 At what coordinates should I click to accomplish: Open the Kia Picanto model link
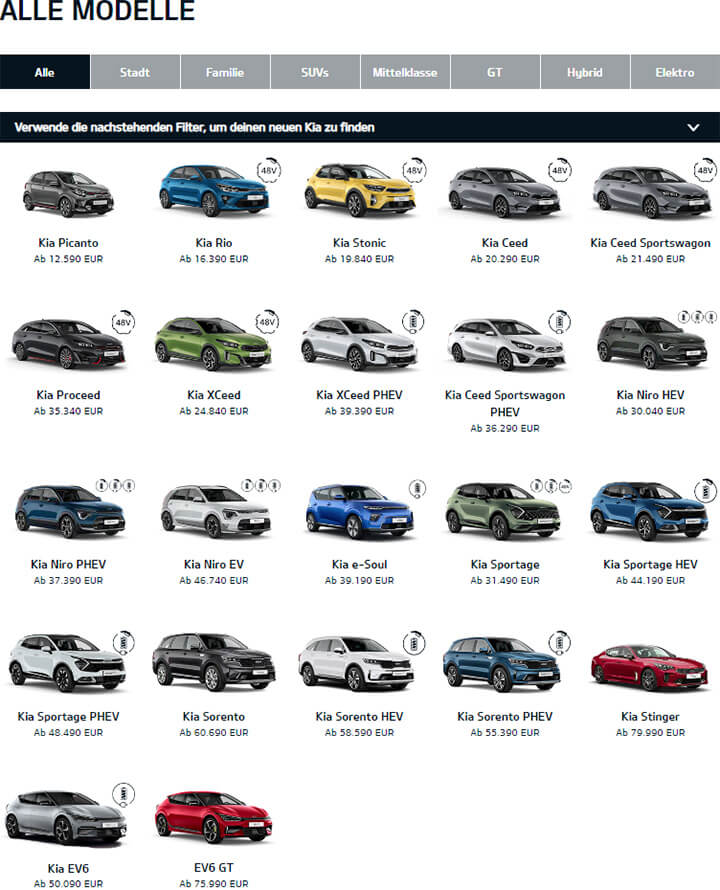[x=68, y=243]
